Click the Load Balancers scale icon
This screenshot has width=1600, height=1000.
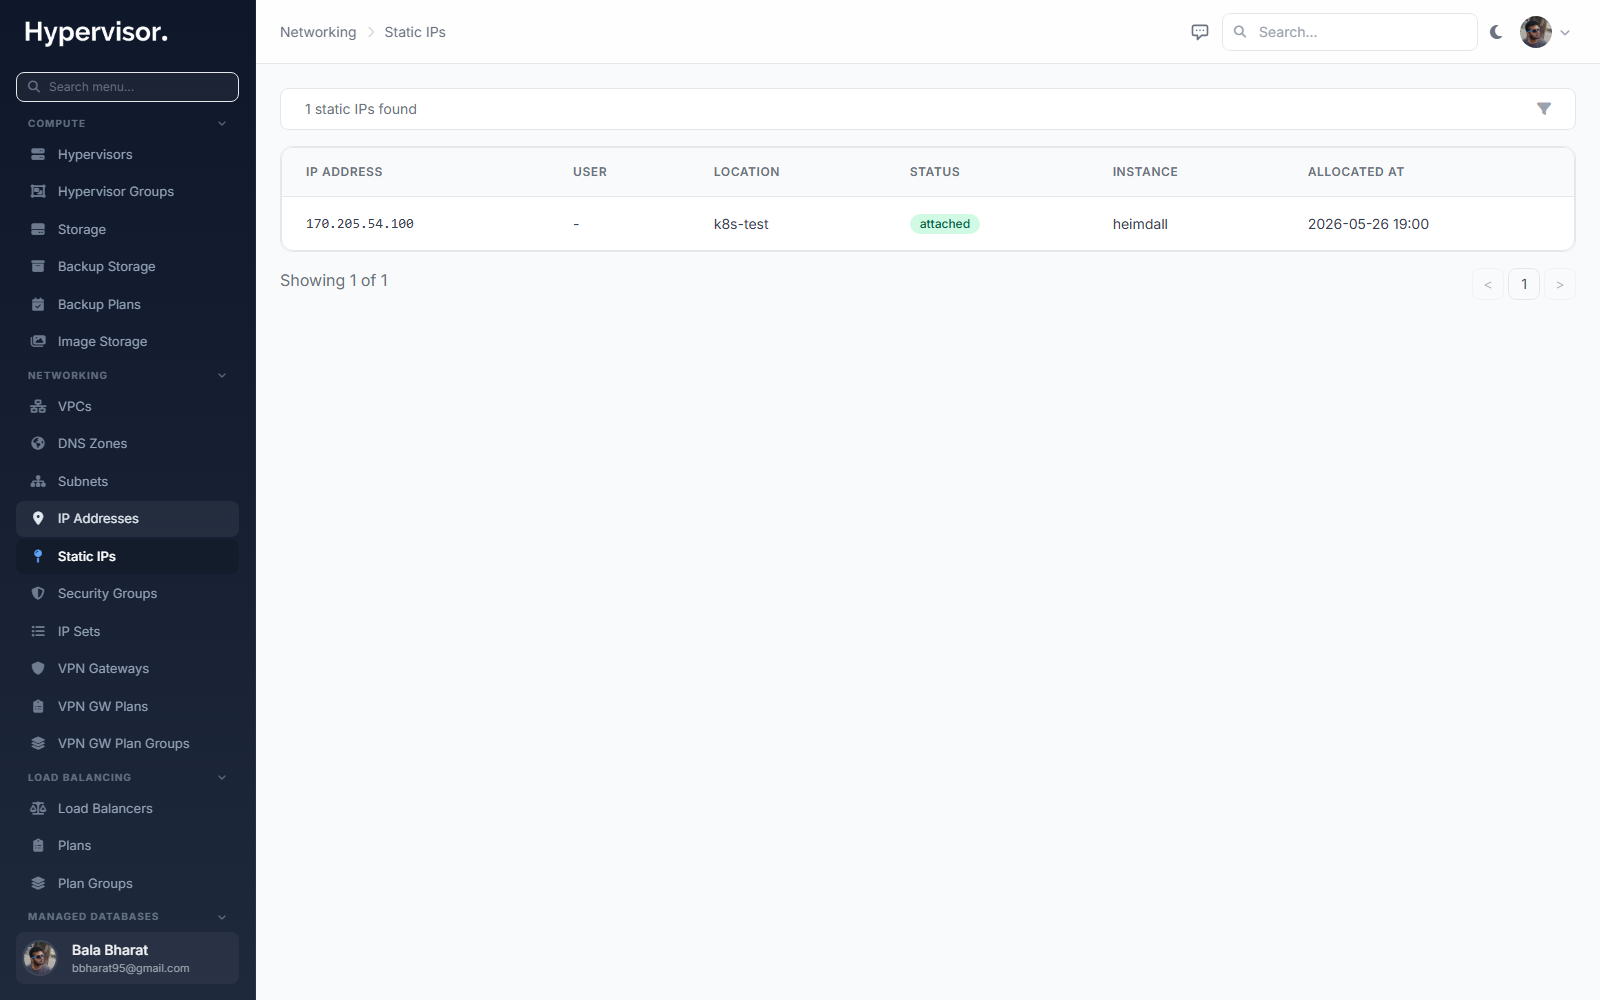tap(38, 808)
